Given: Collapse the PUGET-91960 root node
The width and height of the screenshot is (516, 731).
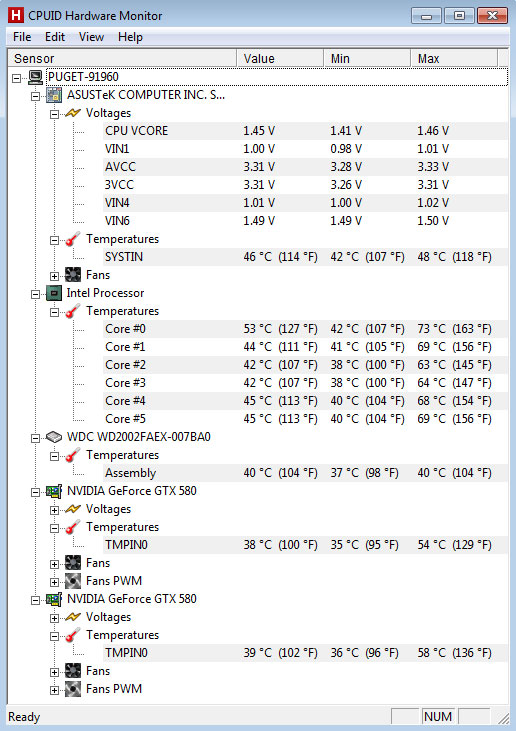Looking at the screenshot, I should pos(17,78).
